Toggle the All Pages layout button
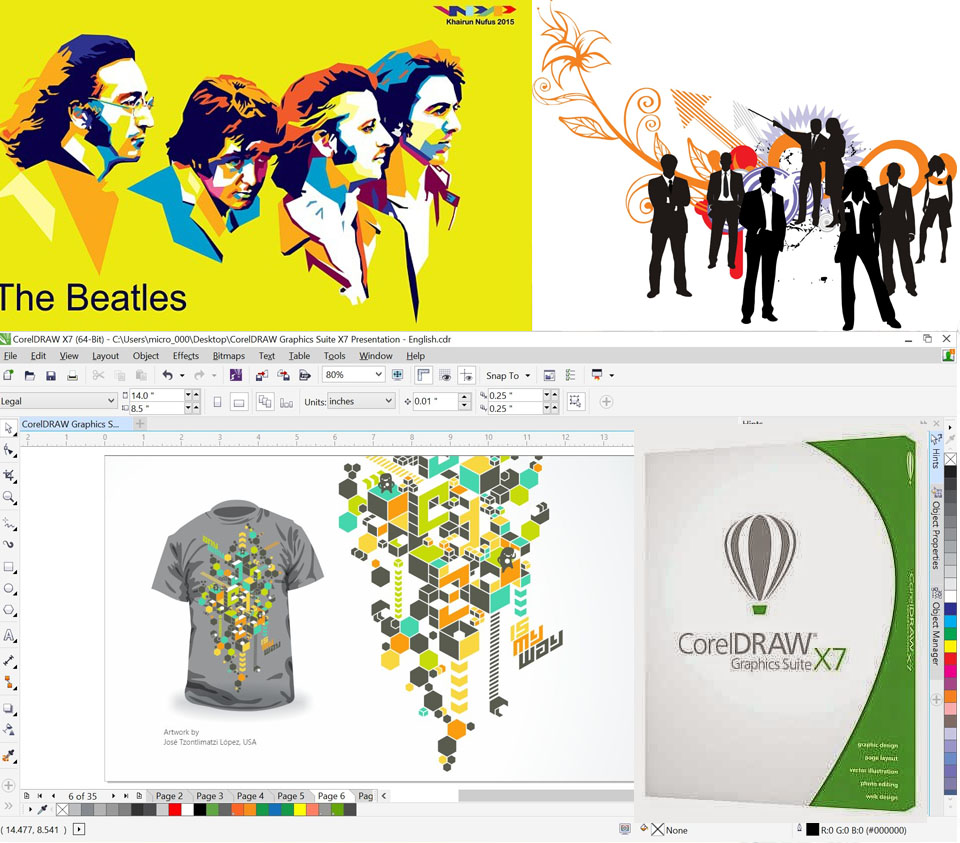Screen dimensions: 960x843 264,402
